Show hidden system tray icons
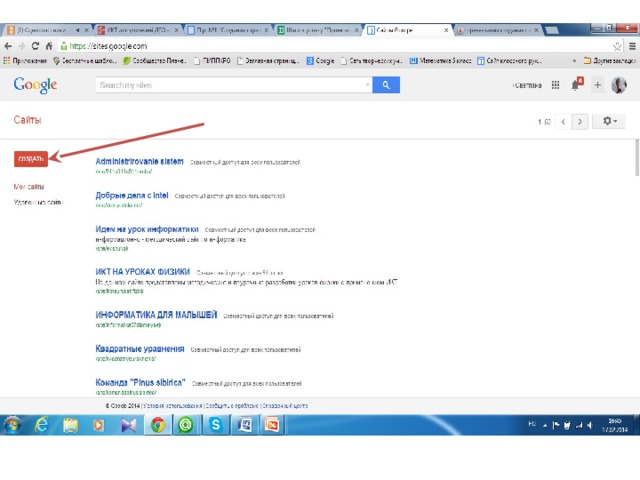This screenshot has height=480, width=640. click(544, 425)
